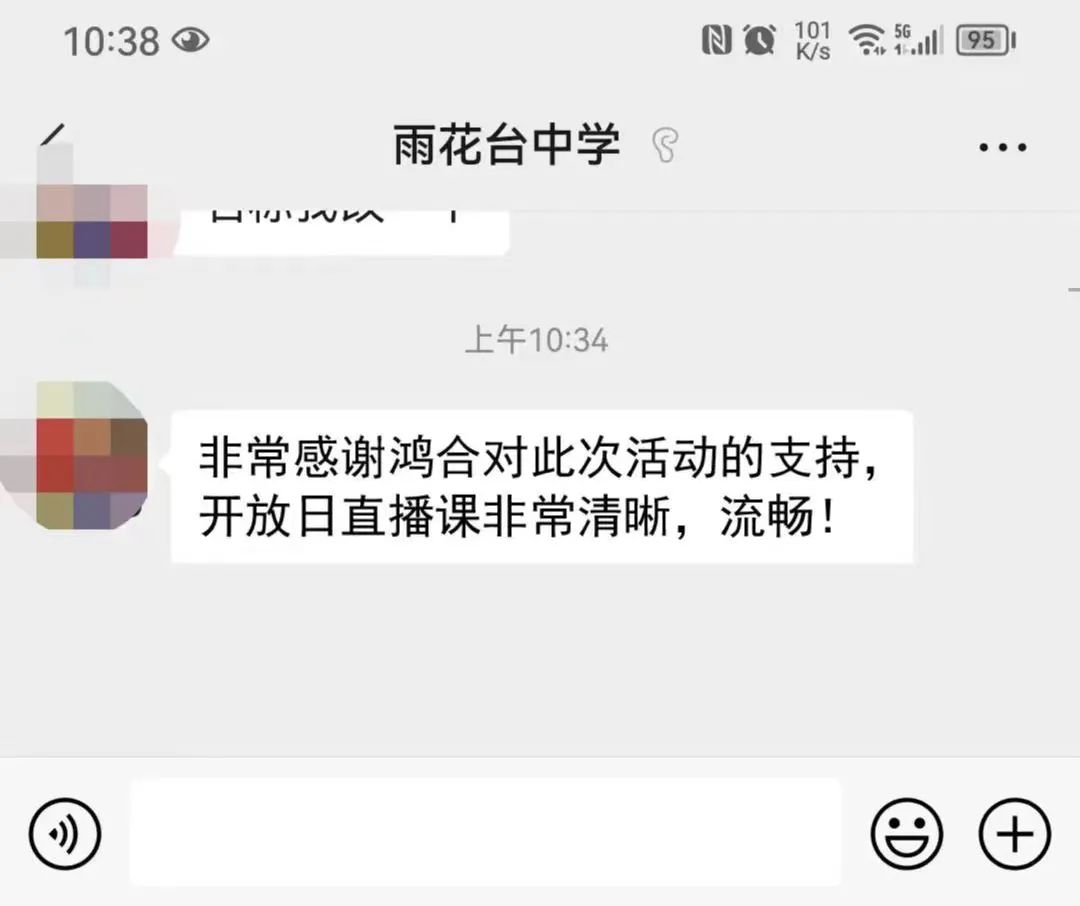Expand the plus attachments panel

tap(1015, 834)
